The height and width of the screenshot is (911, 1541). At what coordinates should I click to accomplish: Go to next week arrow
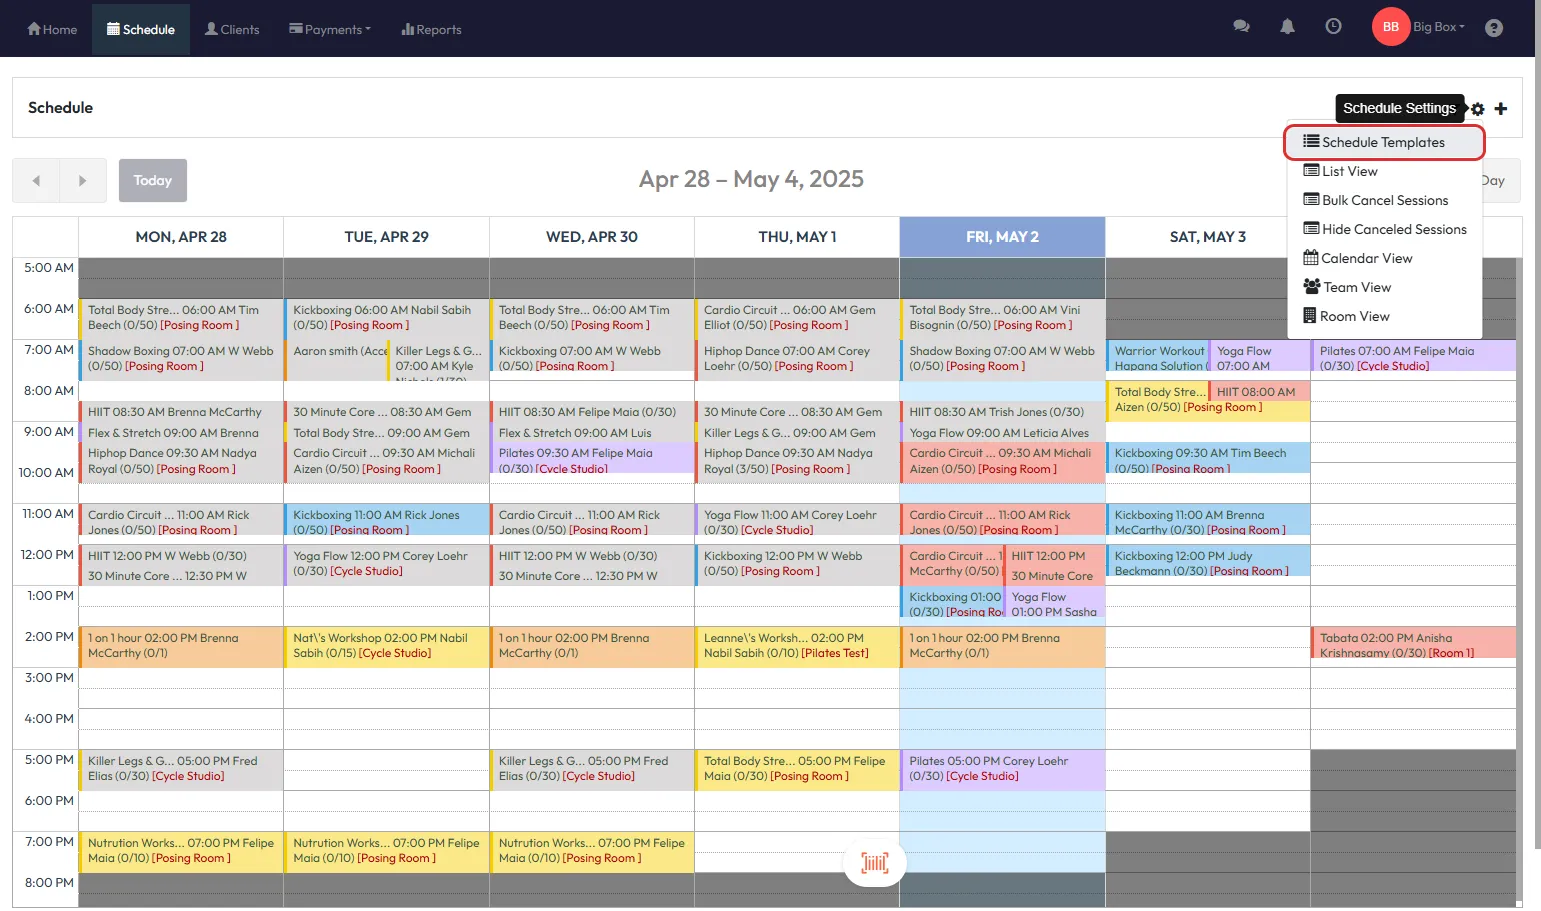[82, 181]
